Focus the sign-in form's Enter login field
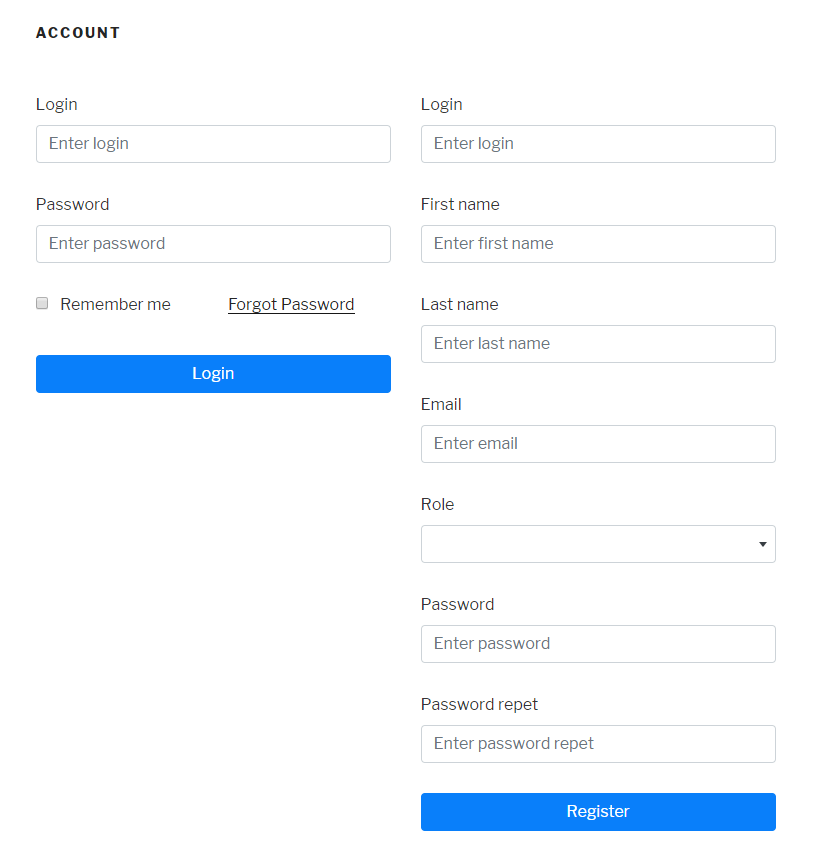Image resolution: width=819 pixels, height=859 pixels. point(213,144)
